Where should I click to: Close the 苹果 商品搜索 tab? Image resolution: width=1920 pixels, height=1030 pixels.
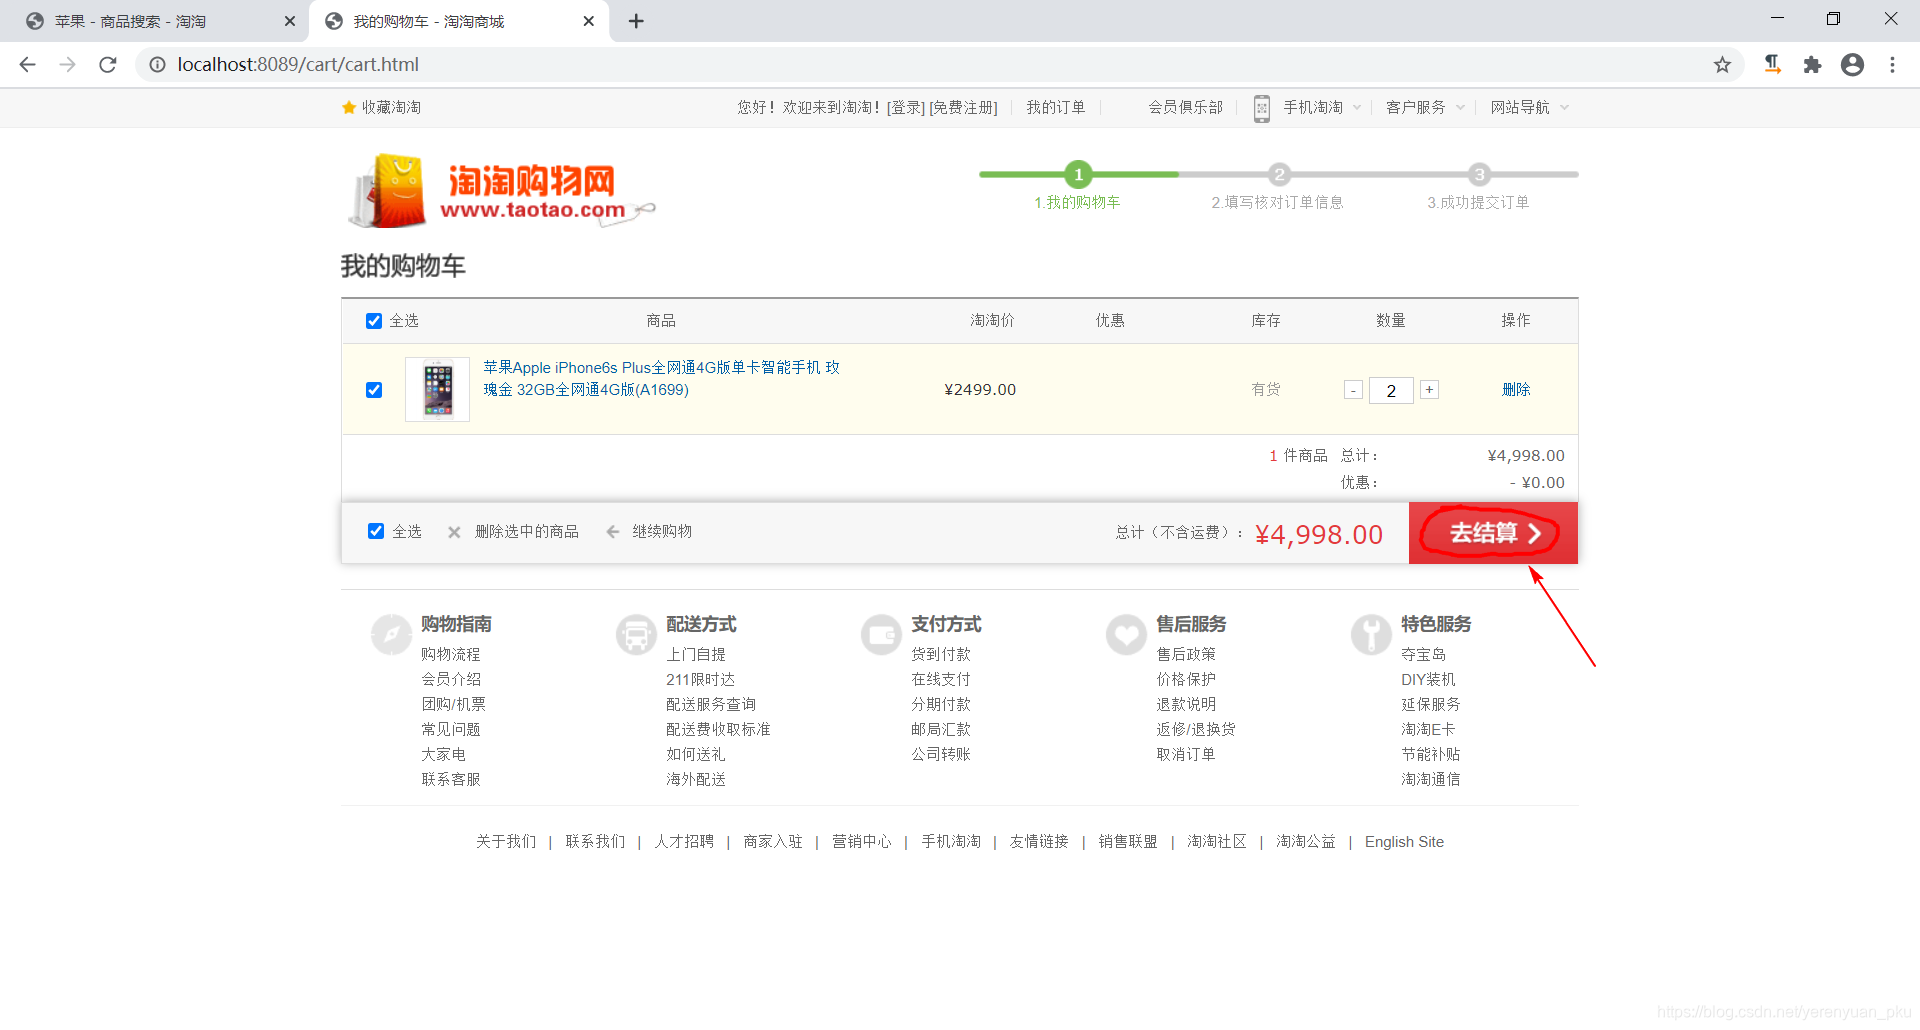290,21
